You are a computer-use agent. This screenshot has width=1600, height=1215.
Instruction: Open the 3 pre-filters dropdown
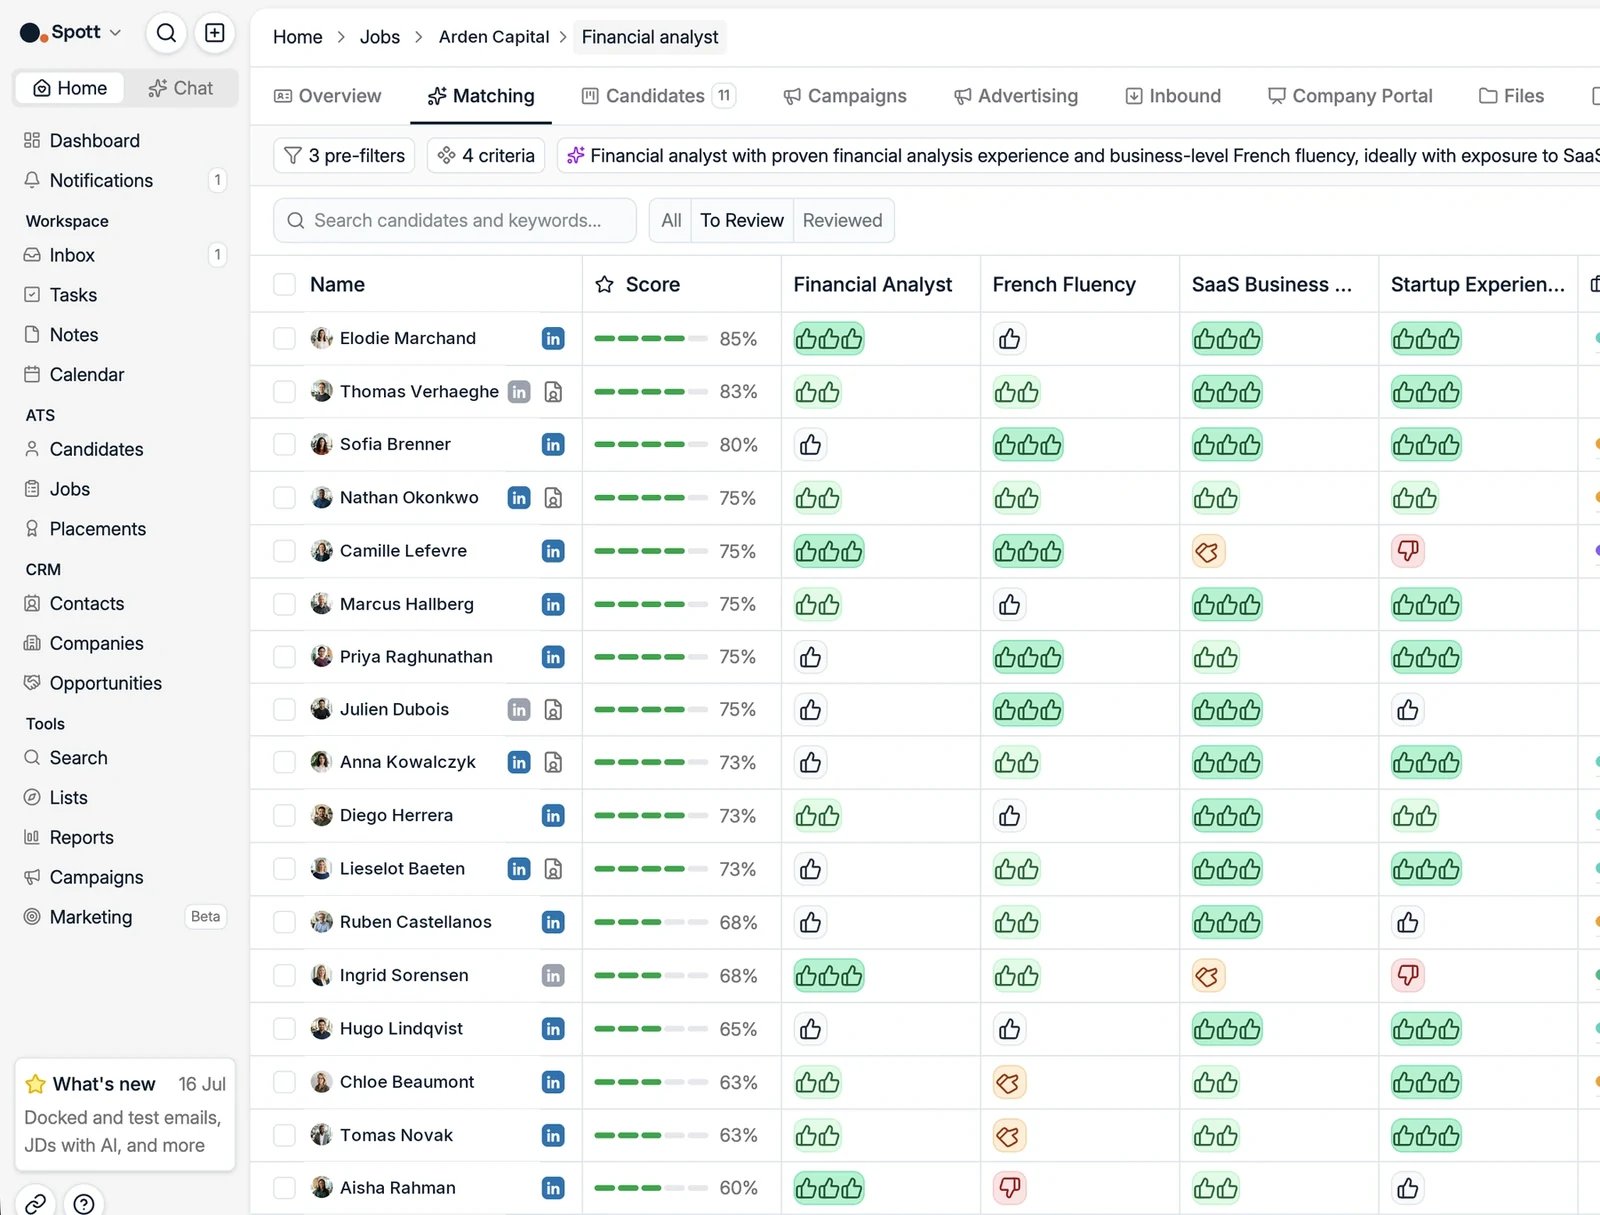click(344, 156)
